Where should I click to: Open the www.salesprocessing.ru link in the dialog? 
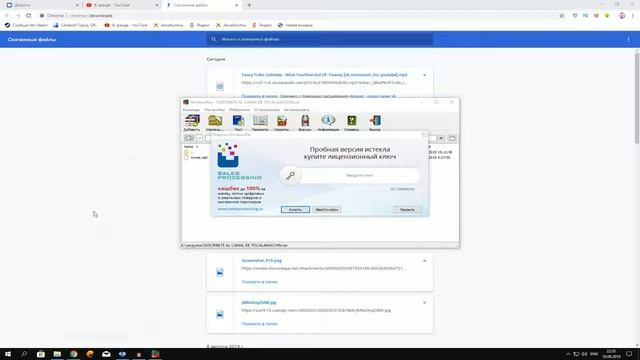[240, 209]
